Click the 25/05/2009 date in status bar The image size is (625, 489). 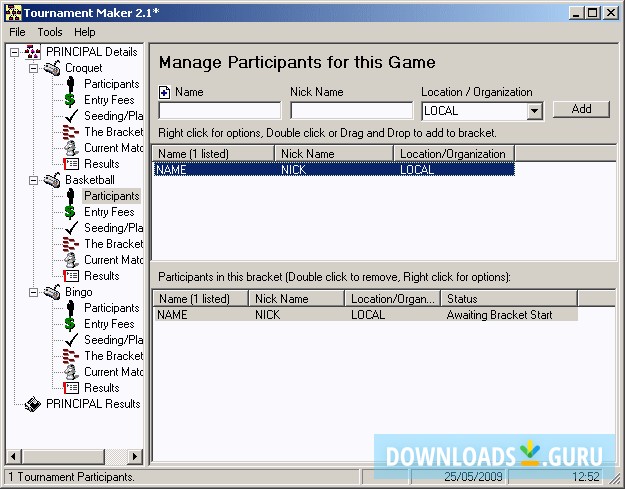click(x=473, y=477)
